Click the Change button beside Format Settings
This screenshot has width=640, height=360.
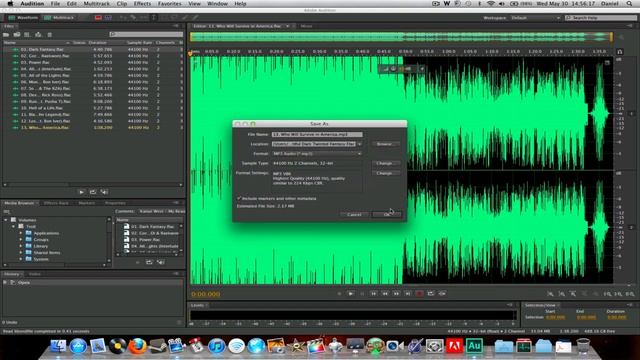384,173
